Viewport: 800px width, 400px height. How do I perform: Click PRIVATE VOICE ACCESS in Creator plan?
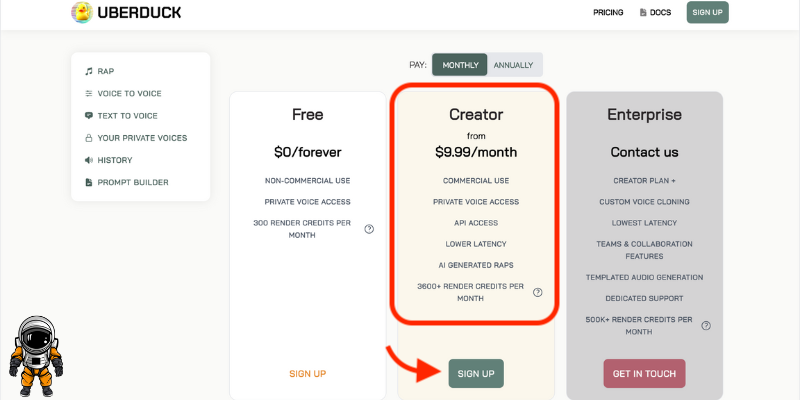point(476,202)
